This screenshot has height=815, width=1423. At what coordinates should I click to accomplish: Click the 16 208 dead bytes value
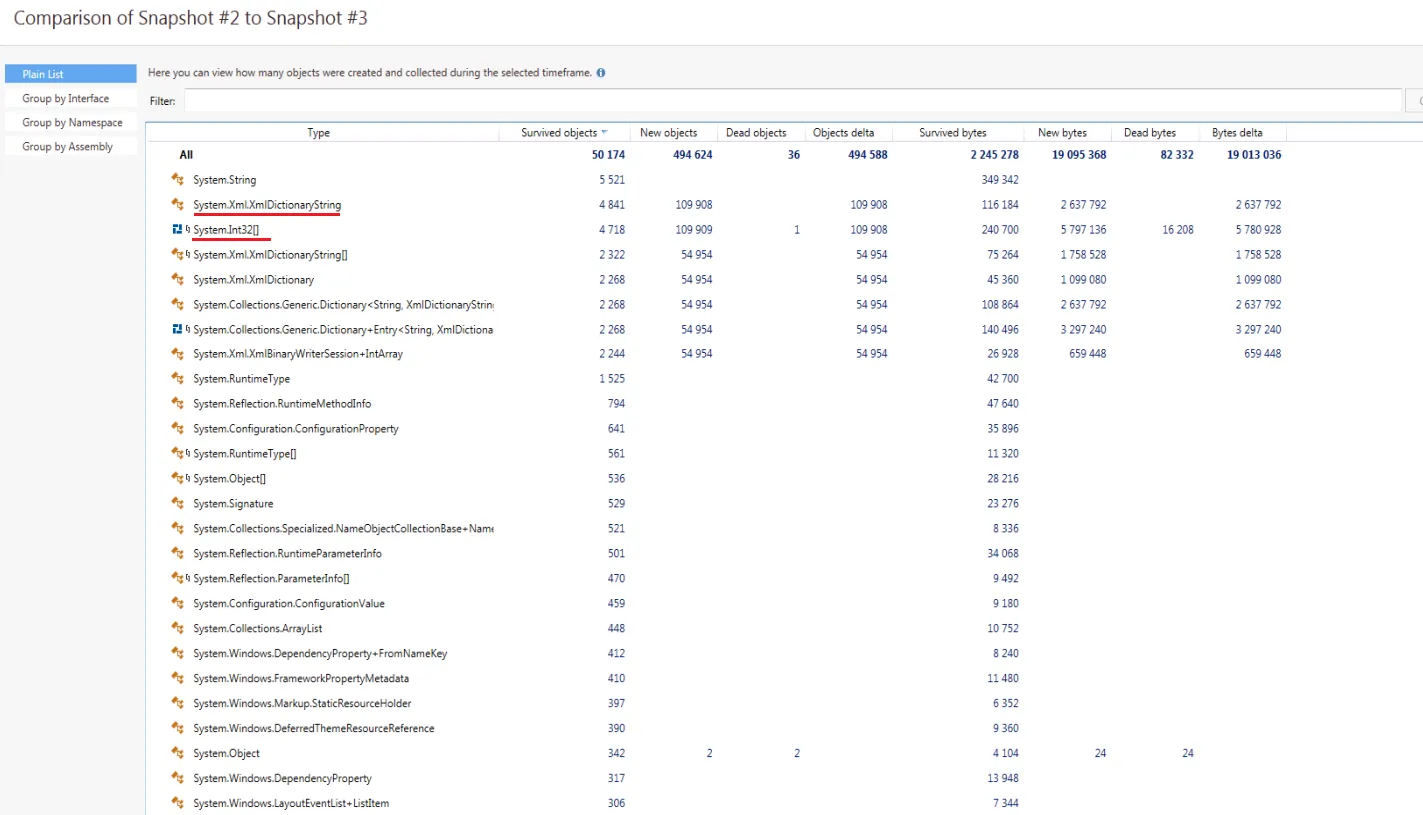(x=1178, y=230)
